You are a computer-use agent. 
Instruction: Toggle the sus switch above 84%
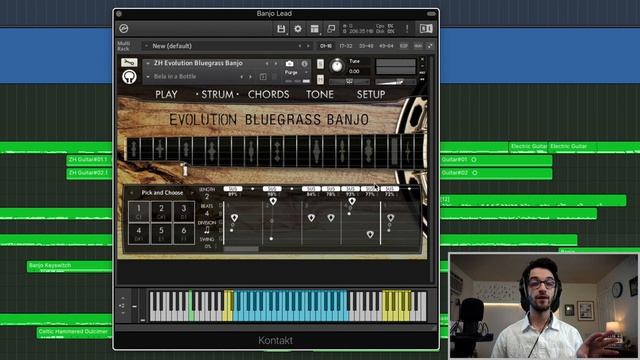click(x=311, y=189)
